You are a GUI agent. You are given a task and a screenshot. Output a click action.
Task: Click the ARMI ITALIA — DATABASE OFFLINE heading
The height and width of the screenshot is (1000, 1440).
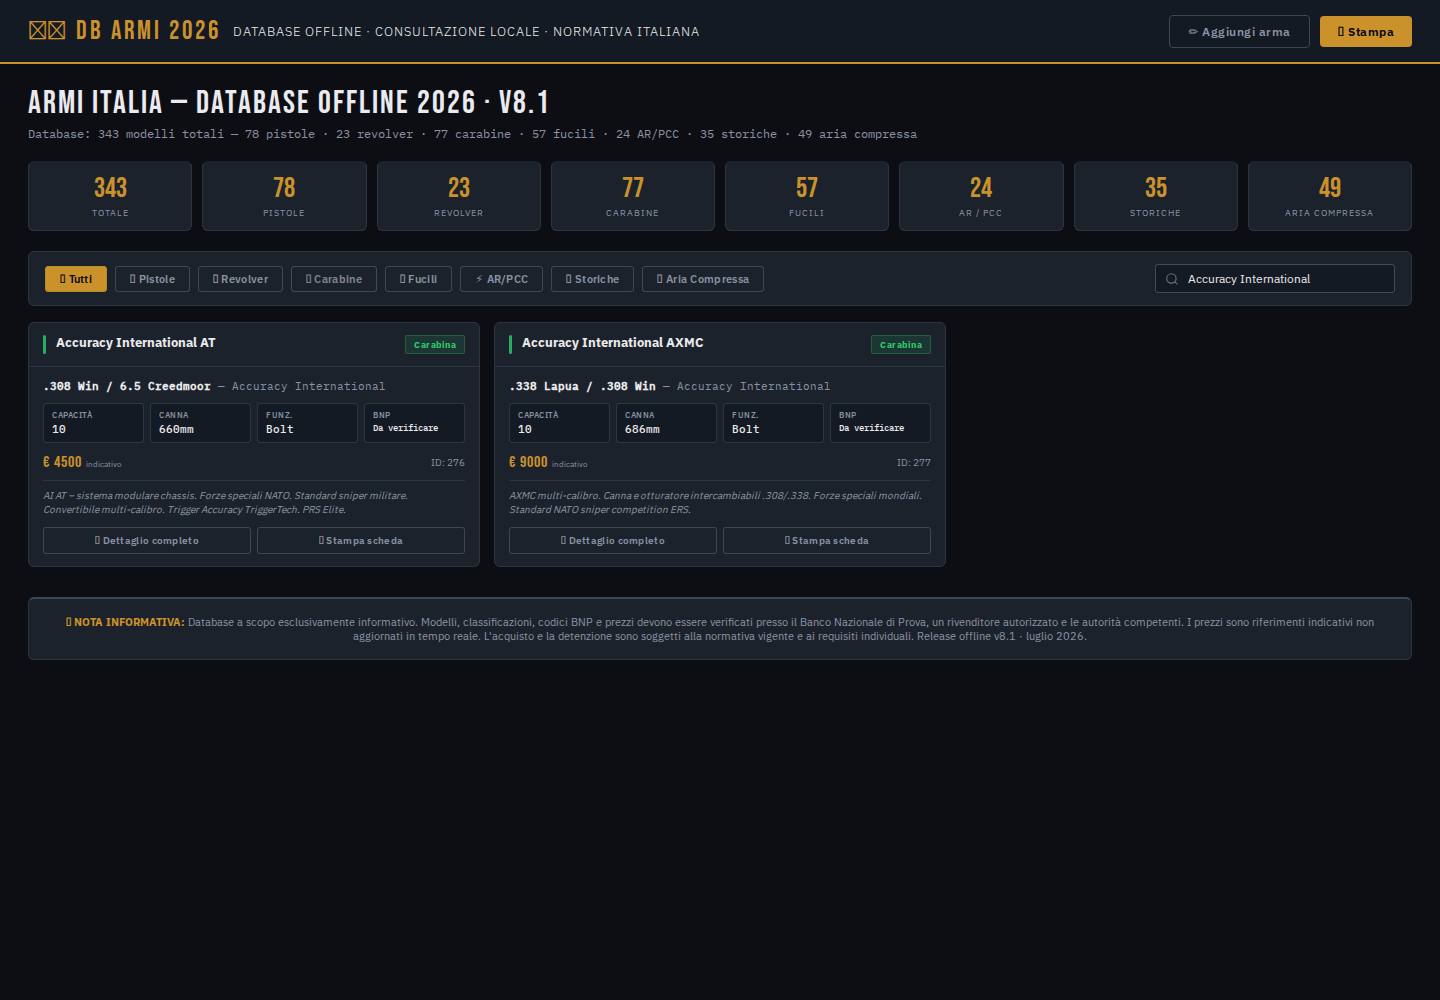pyautogui.click(x=288, y=102)
